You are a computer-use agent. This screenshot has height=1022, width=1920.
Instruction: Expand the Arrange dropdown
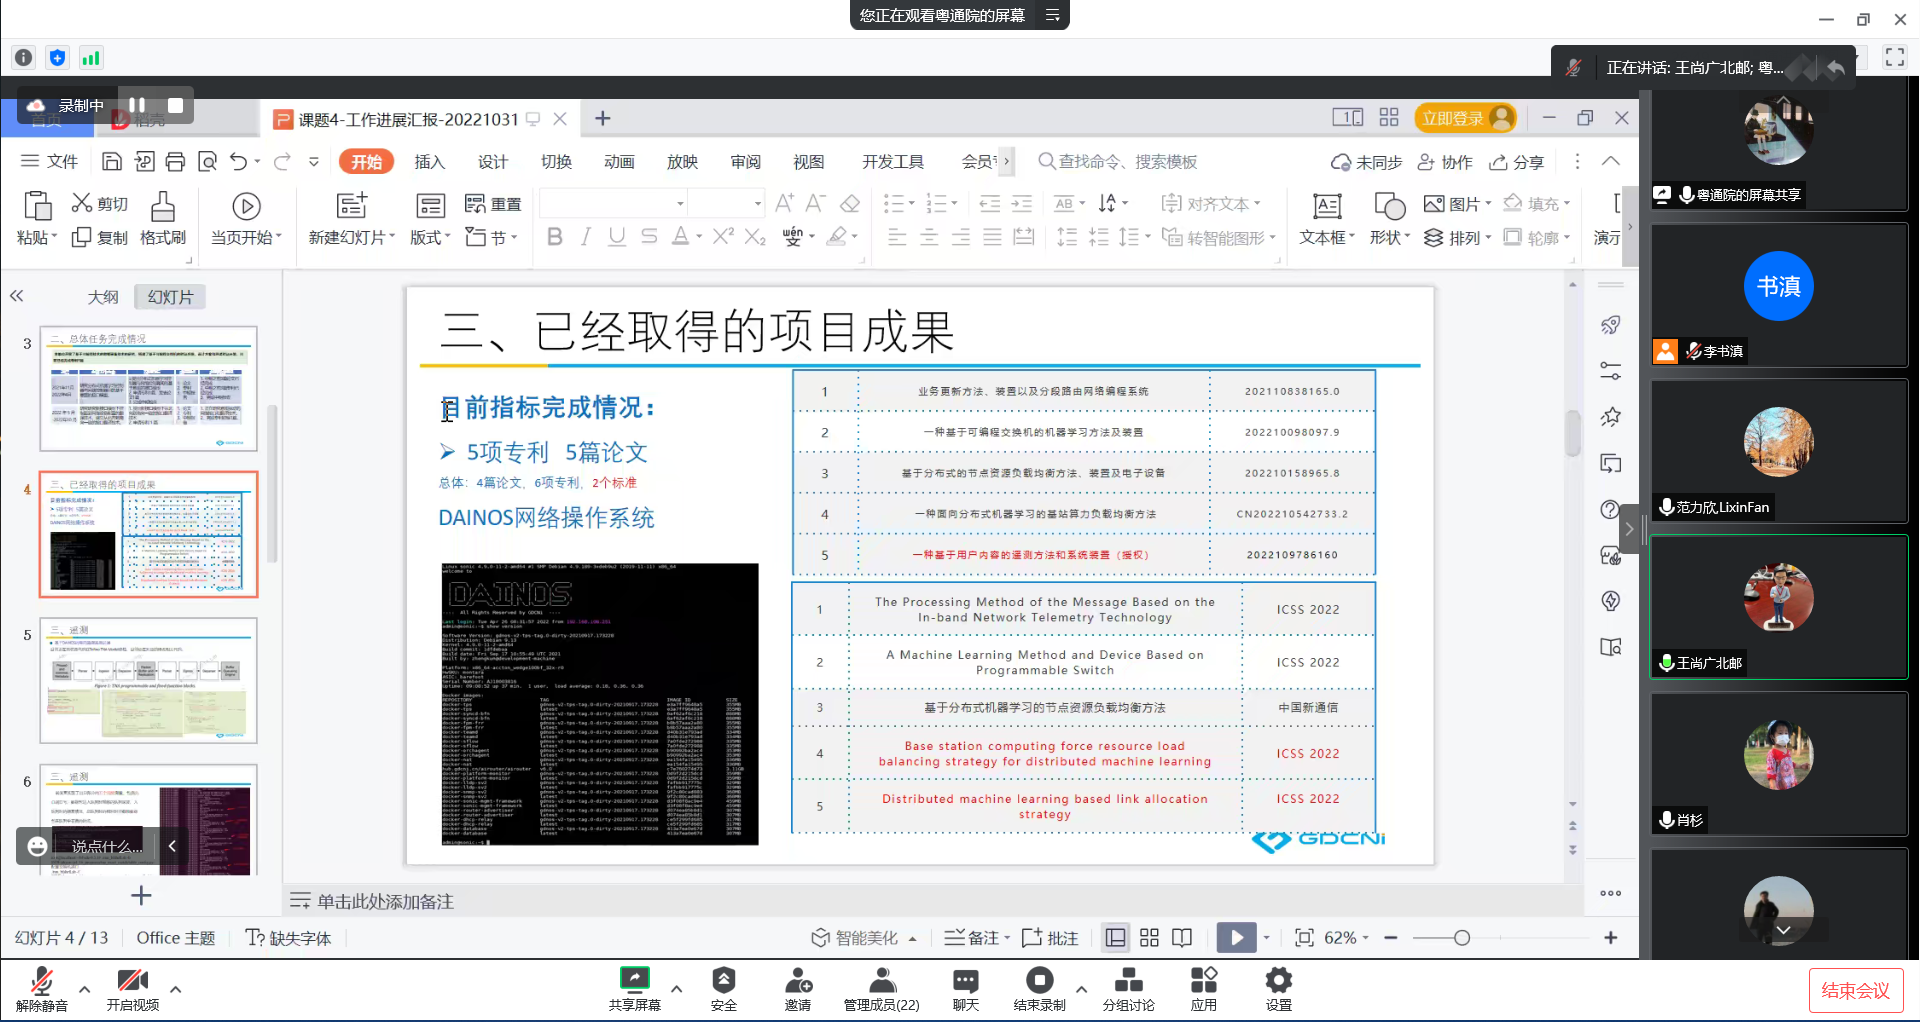(1488, 238)
